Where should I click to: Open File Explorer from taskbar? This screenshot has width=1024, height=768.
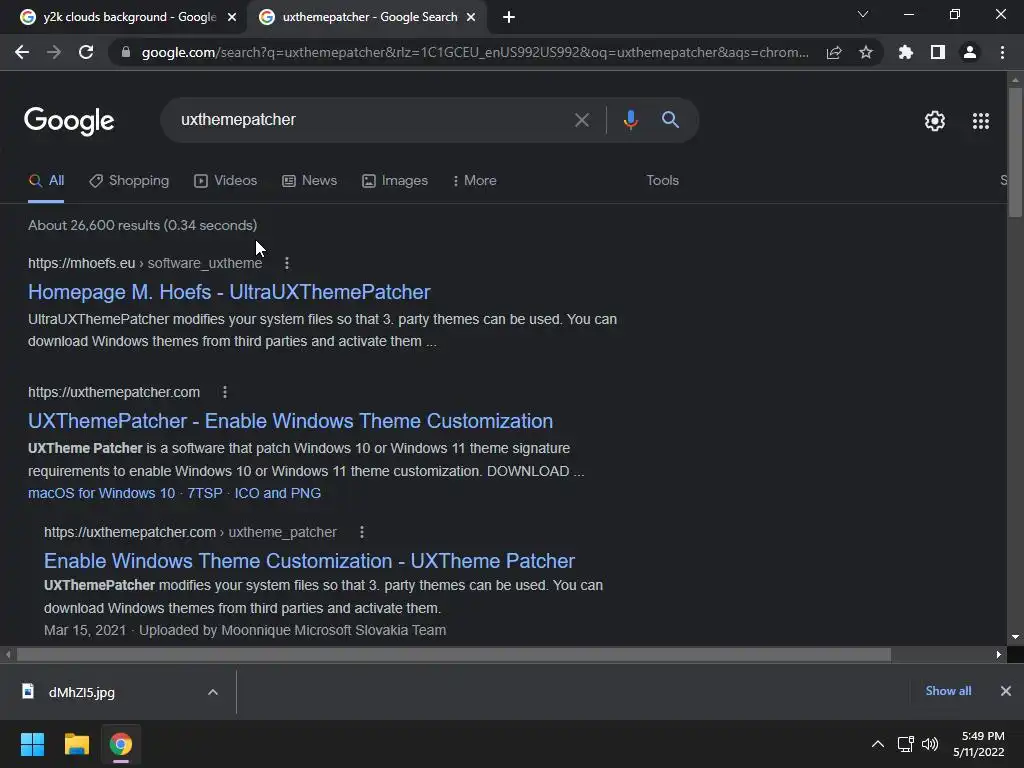[76, 744]
